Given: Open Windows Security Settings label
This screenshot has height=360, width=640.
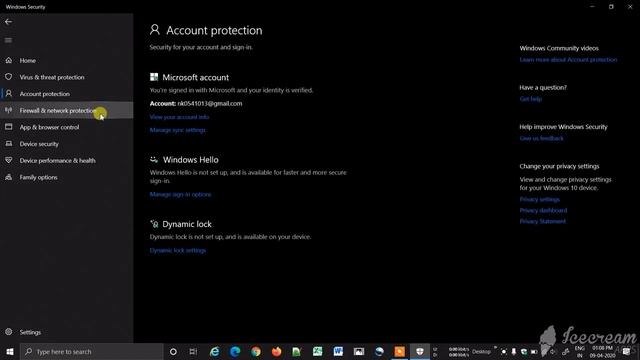Looking at the screenshot, I should 30,332.
